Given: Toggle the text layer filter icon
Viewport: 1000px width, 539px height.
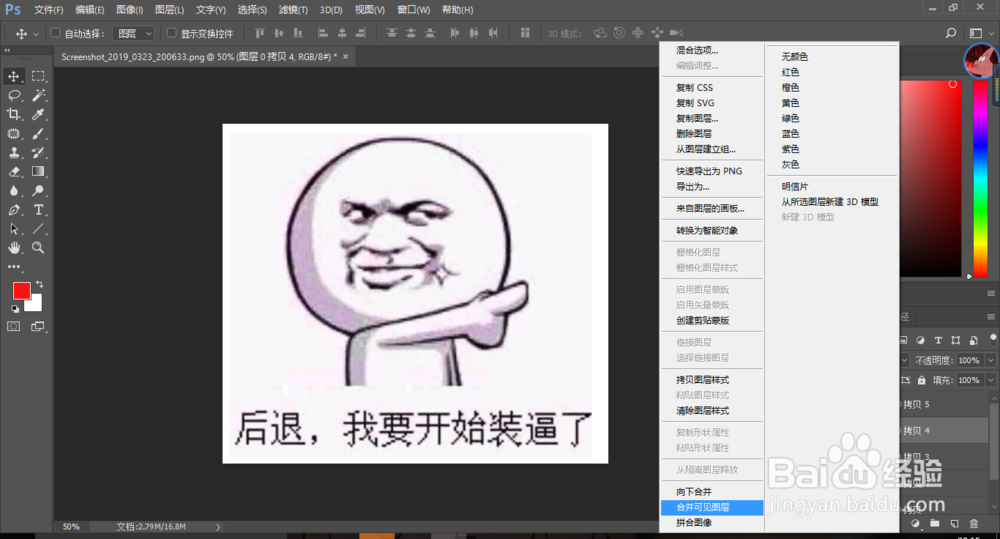Looking at the screenshot, I should [938, 341].
